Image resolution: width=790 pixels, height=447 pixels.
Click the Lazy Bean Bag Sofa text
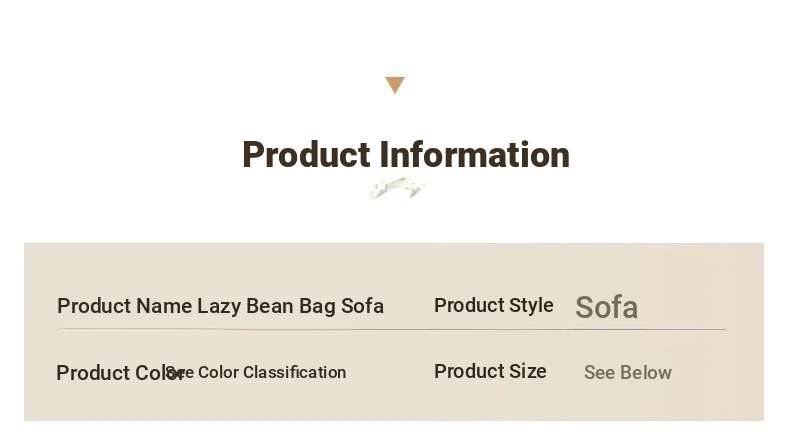click(x=290, y=306)
